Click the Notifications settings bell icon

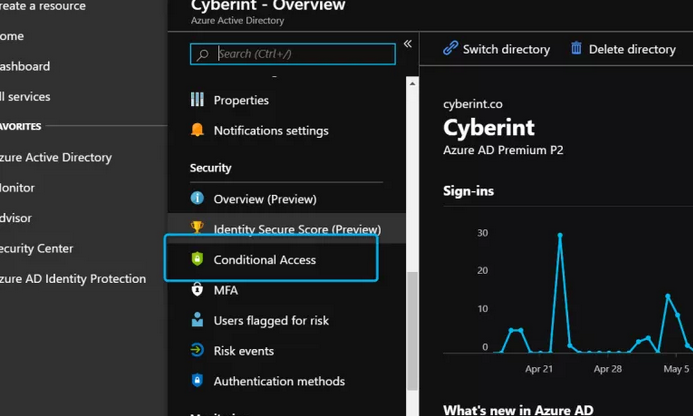tap(197, 130)
